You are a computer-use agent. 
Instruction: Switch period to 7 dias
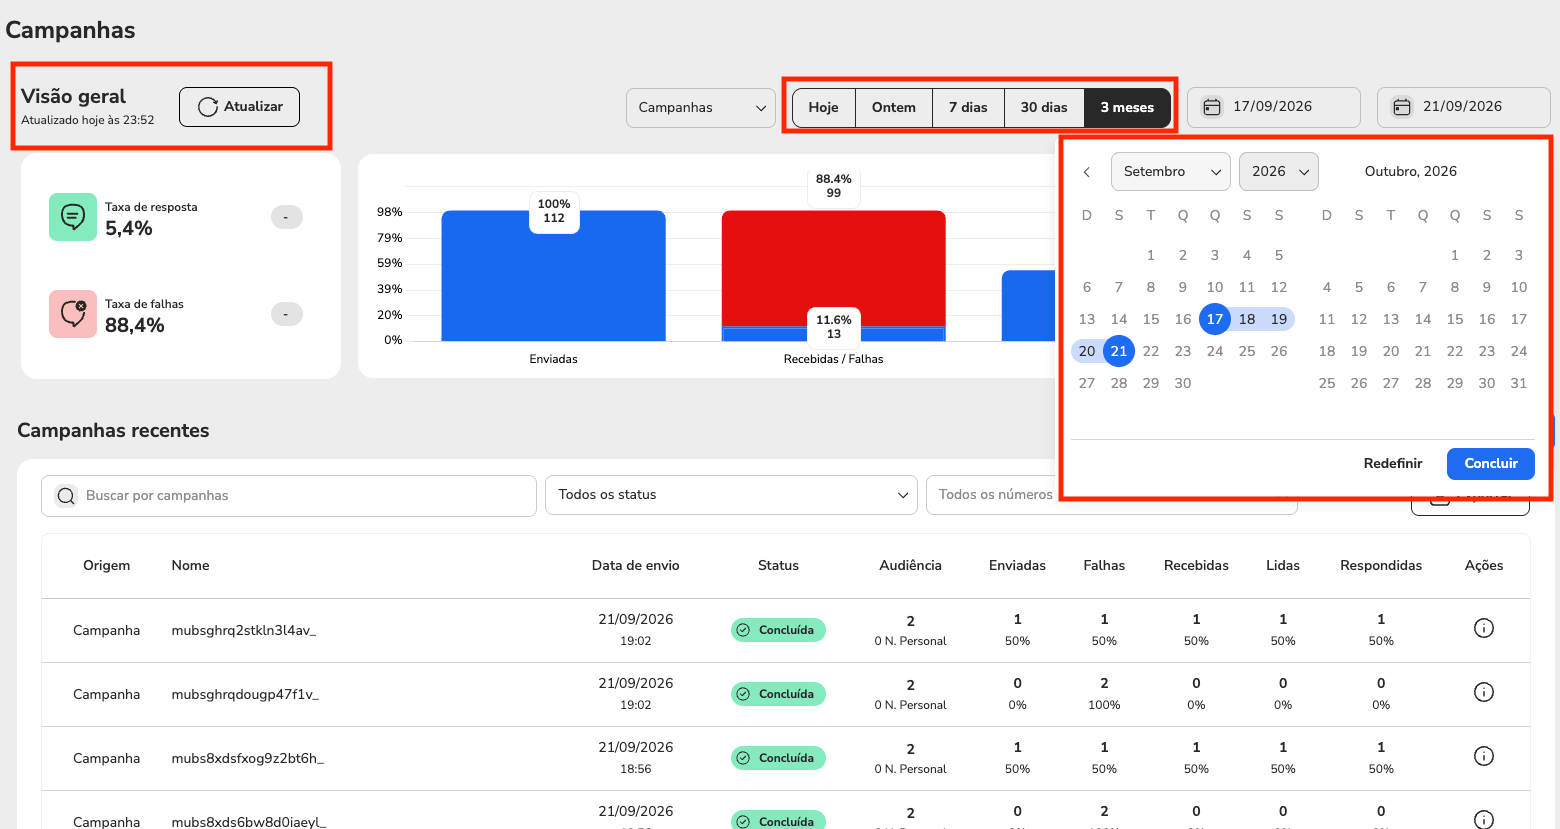pos(968,108)
